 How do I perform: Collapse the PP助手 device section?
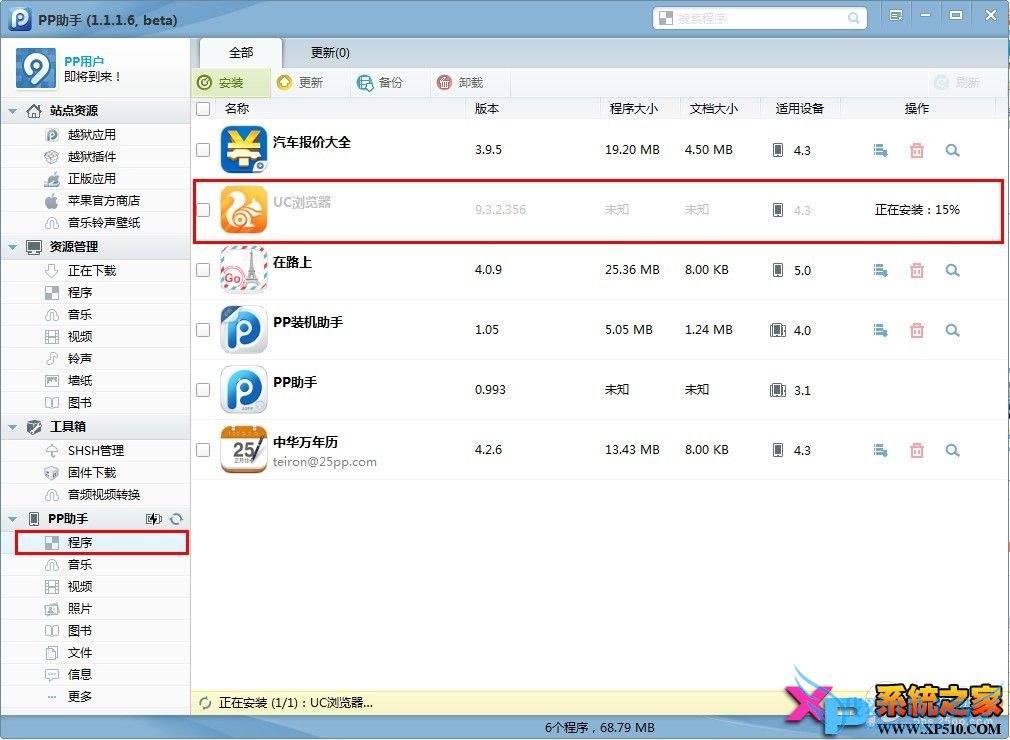coord(12,519)
